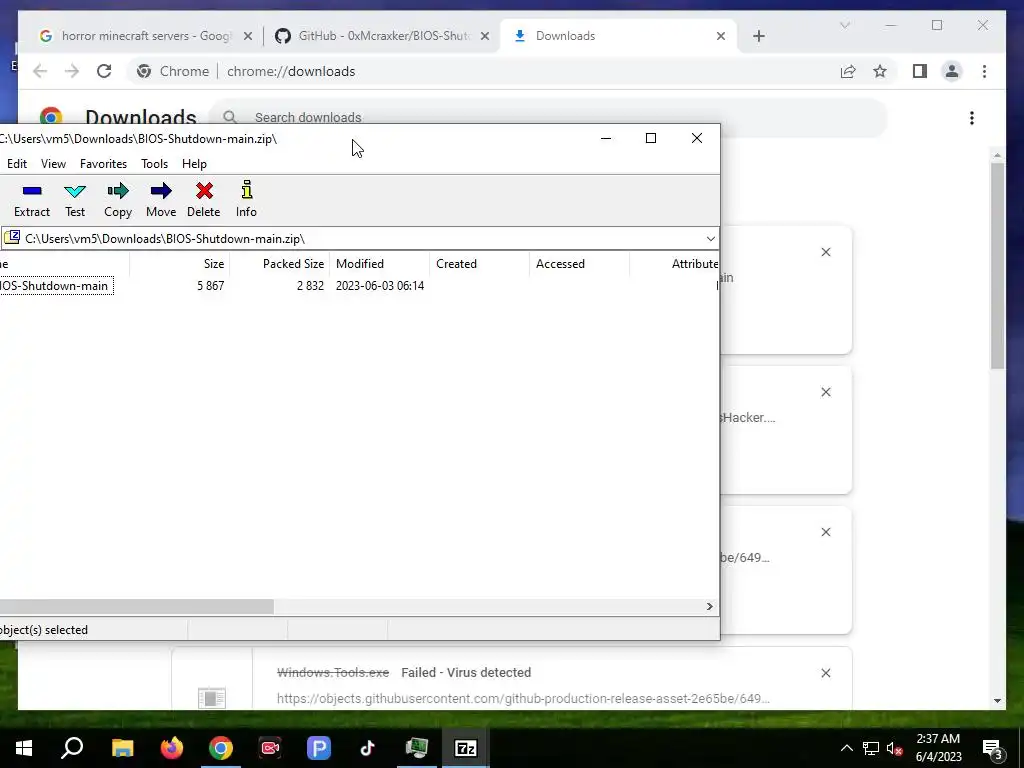The height and width of the screenshot is (768, 1024).
Task: Open the Favorites menu in 7-Zip
Action: click(x=103, y=164)
